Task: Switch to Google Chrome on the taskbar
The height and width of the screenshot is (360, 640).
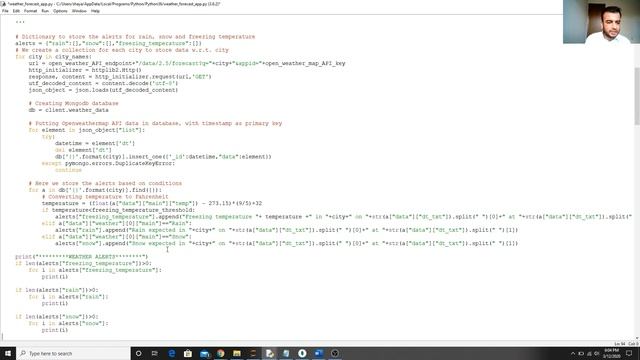Action: pyautogui.click(x=221, y=353)
